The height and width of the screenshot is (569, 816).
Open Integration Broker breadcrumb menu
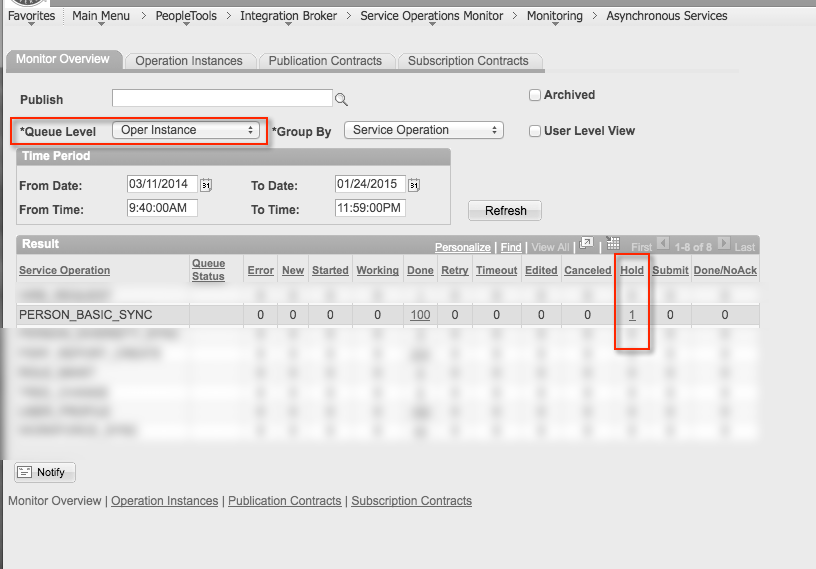tap(288, 16)
